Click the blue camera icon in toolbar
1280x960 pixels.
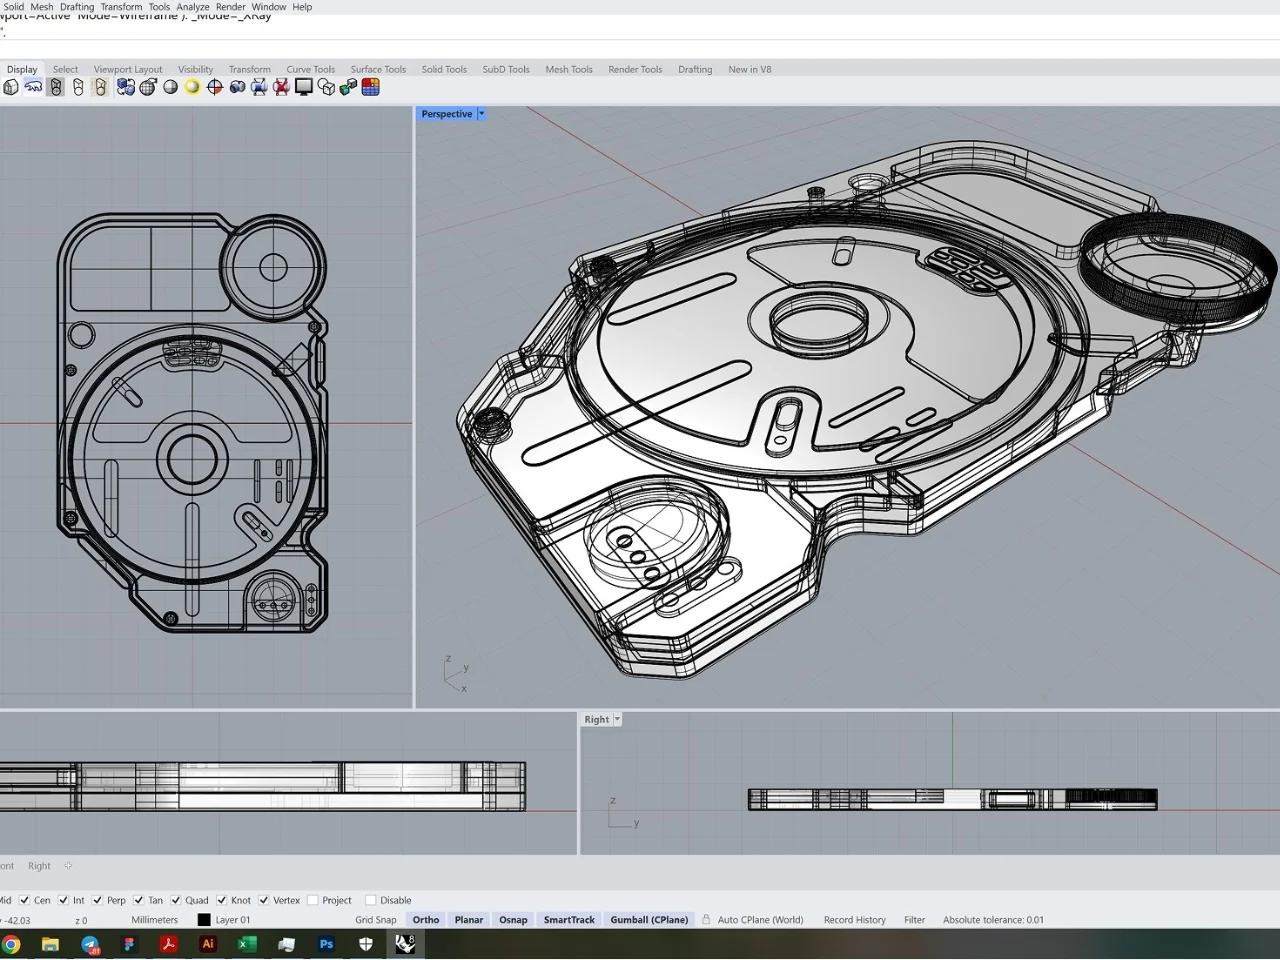coord(237,87)
